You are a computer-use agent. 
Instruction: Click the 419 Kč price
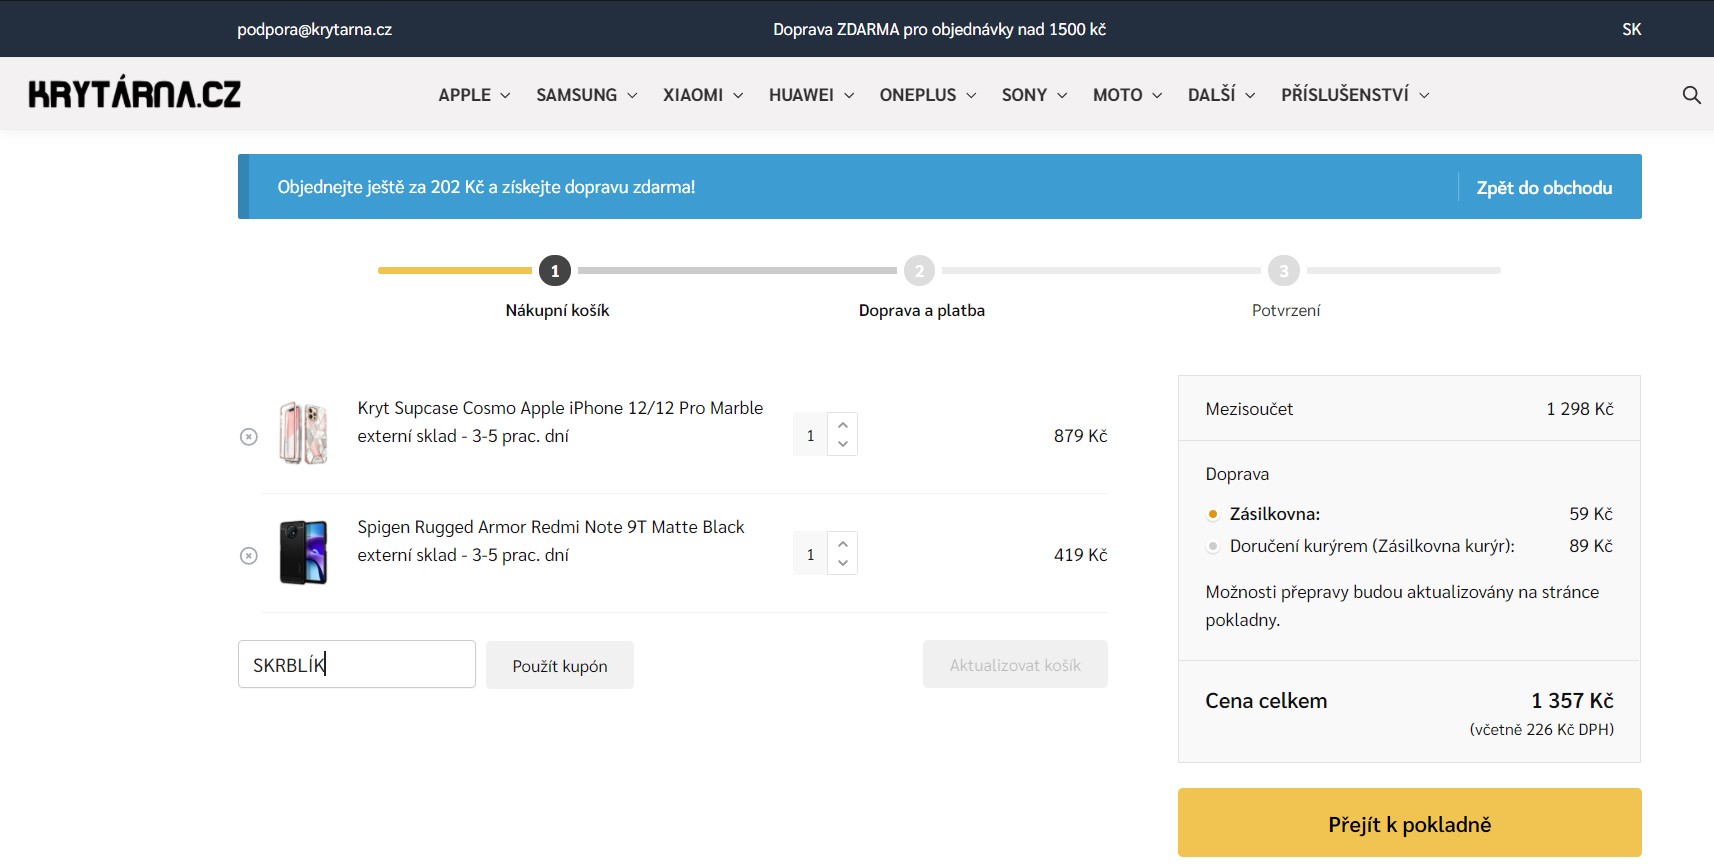[x=1080, y=555]
